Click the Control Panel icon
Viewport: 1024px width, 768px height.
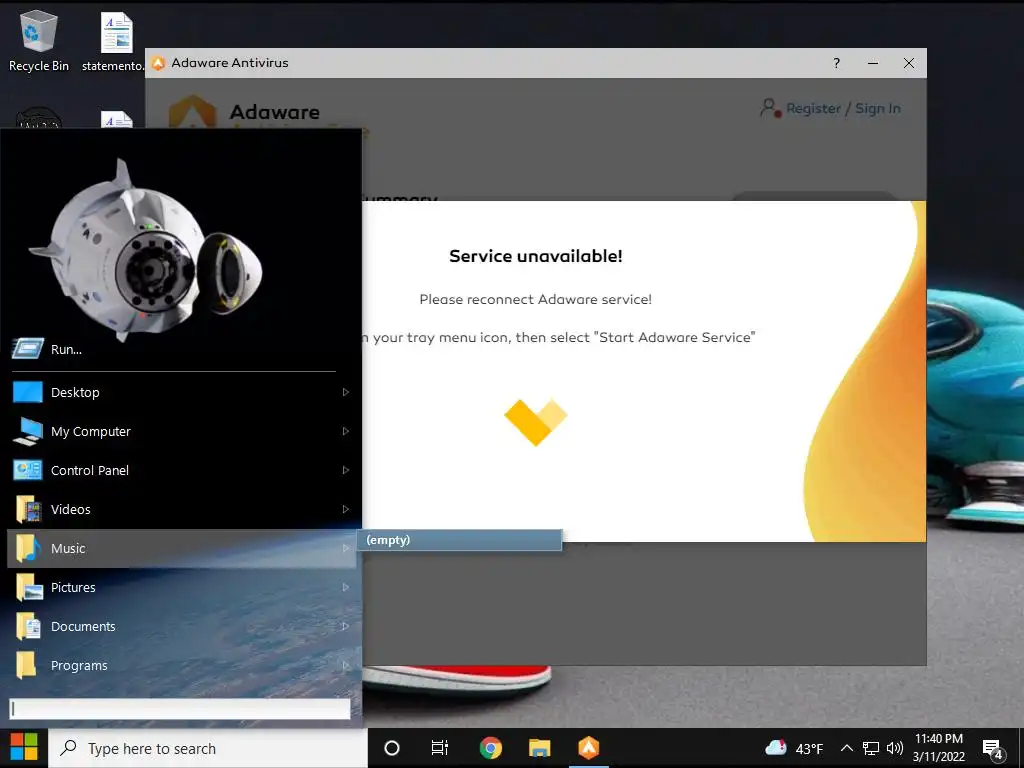click(27, 470)
